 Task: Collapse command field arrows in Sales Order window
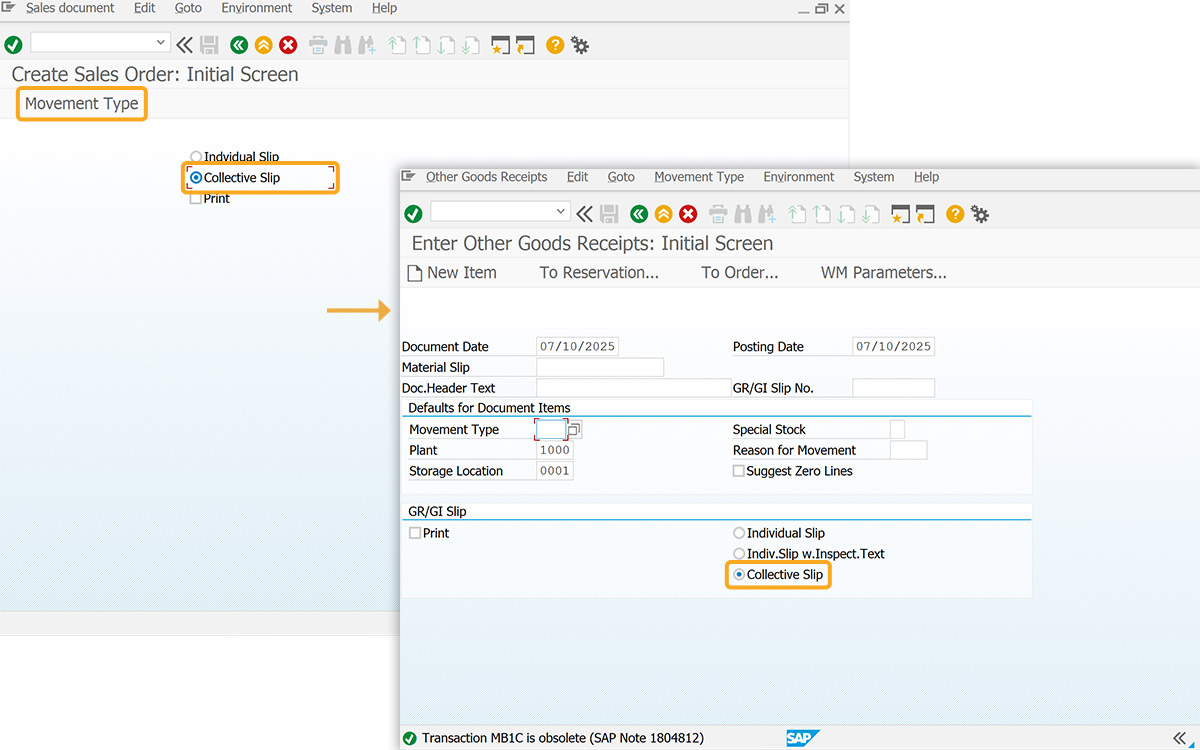point(185,45)
